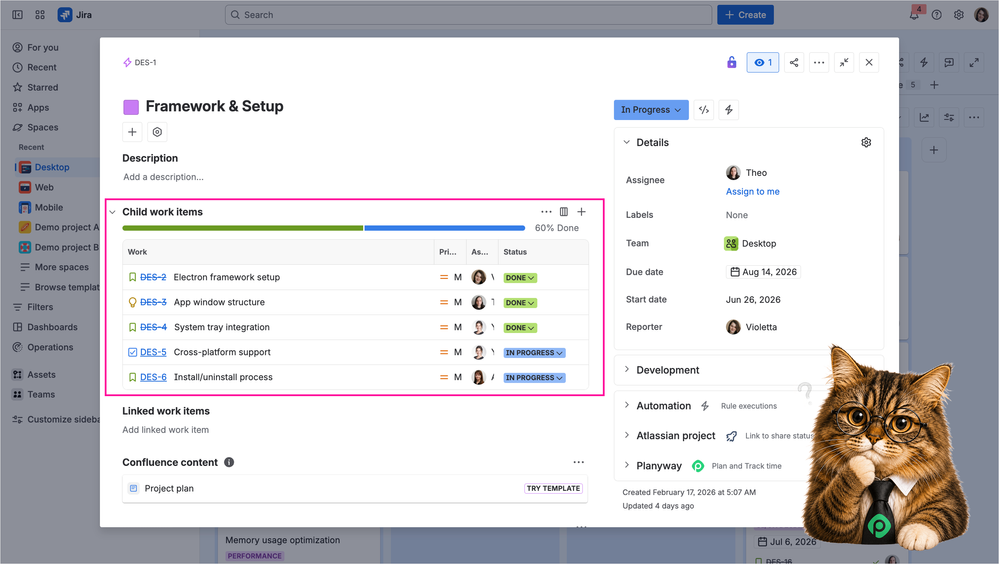
Task: Click the Assign to me link
Action: pyautogui.click(x=752, y=191)
